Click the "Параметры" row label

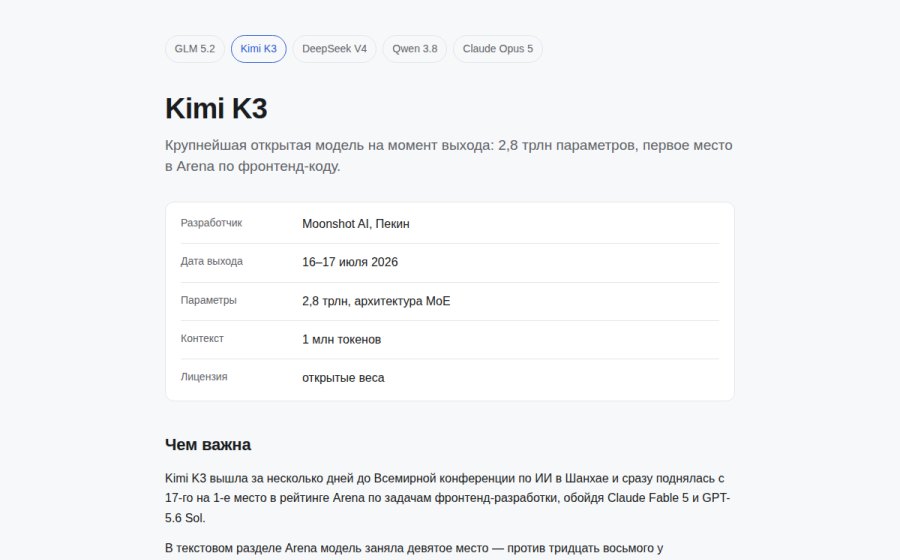click(x=208, y=300)
